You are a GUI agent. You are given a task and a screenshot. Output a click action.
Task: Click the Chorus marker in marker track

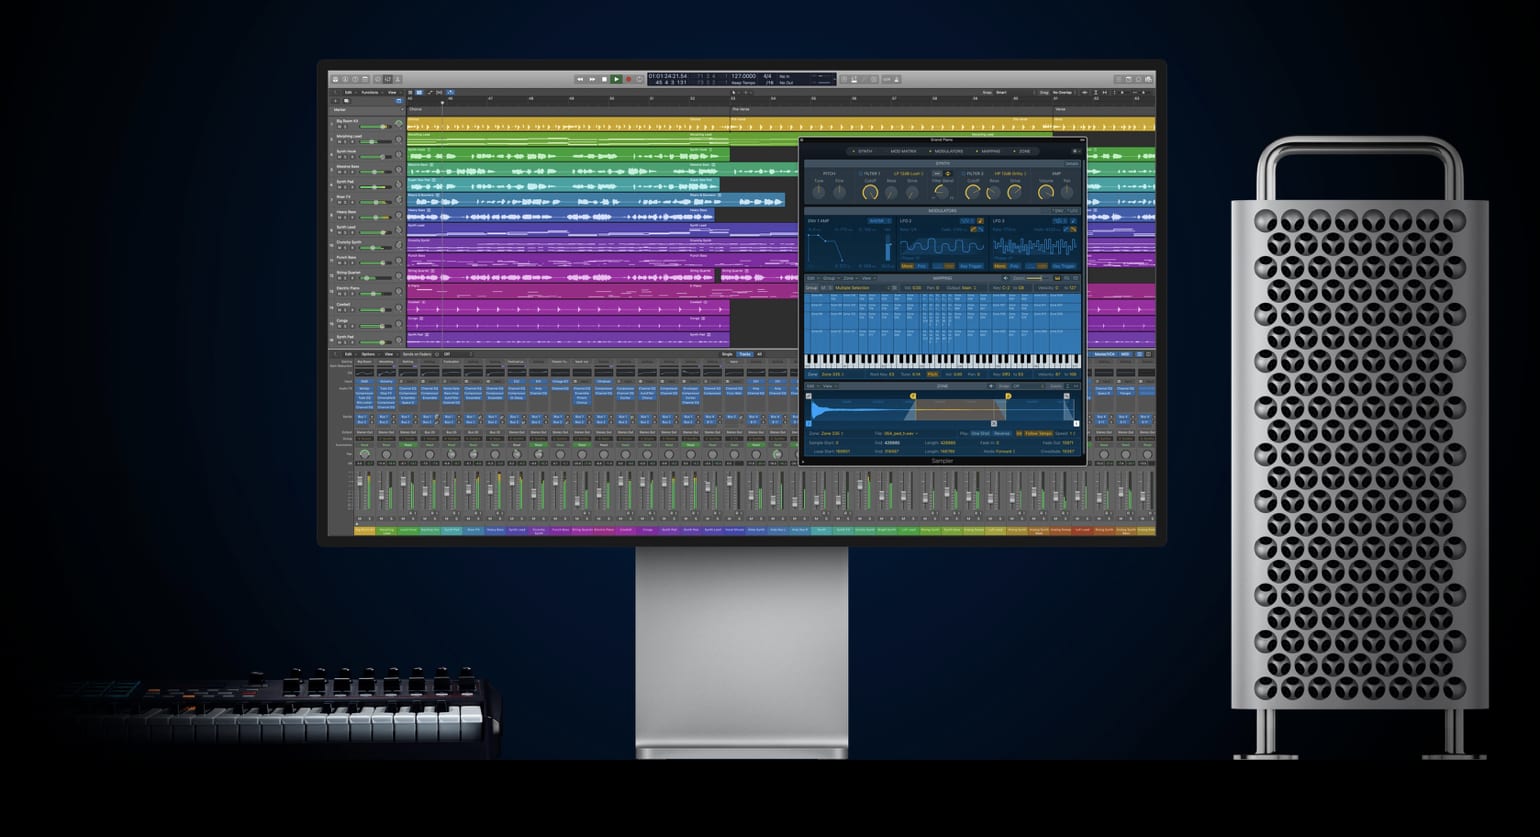(x=415, y=109)
